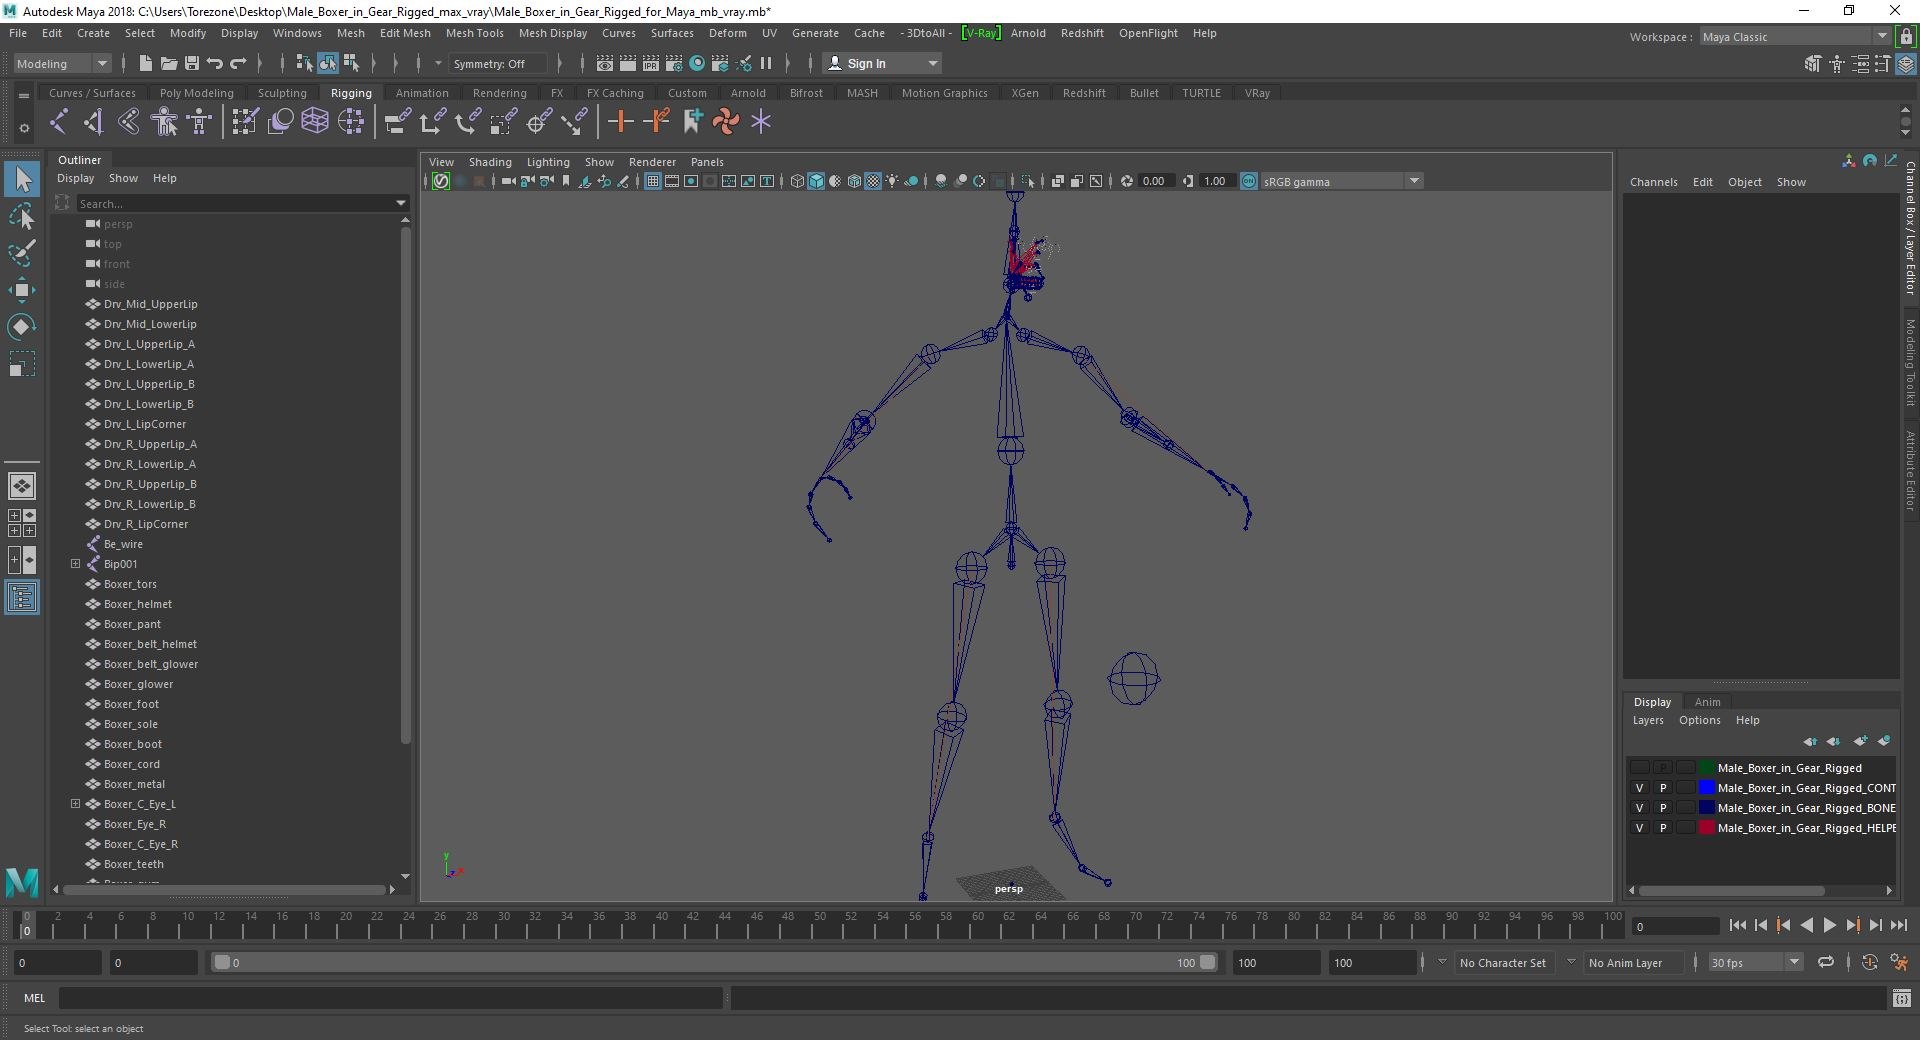Open the 30 fps frame rate dropdown
The width and height of the screenshot is (1920, 1040).
[x=1755, y=962]
